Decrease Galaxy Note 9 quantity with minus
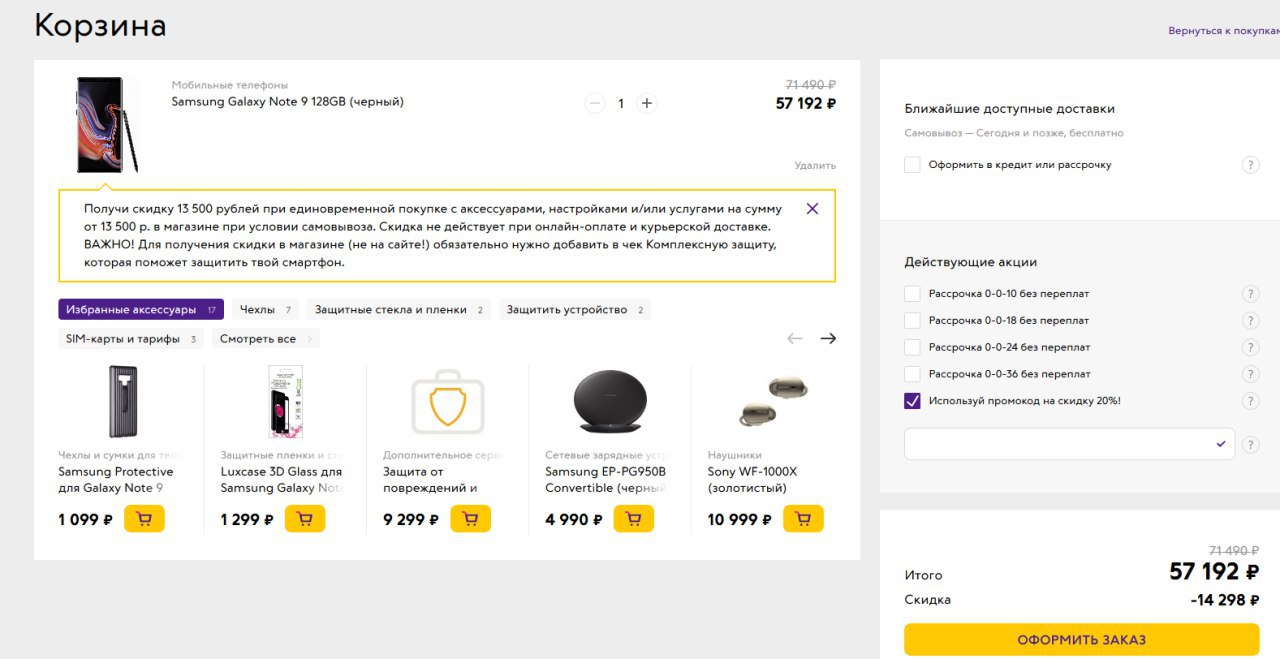The width and height of the screenshot is (1280, 659). [x=595, y=103]
